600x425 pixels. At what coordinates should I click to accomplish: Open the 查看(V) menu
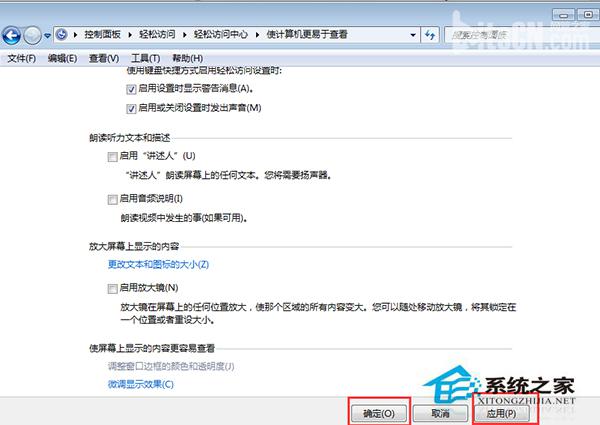coord(104,59)
